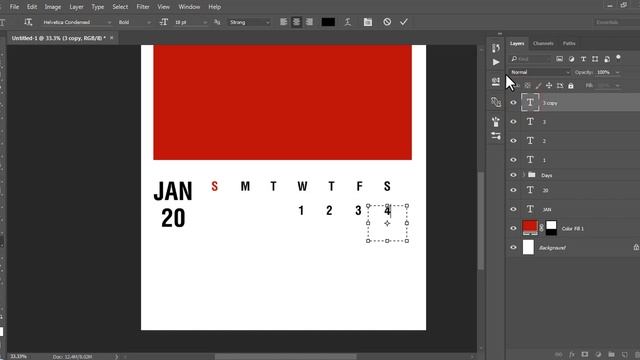Switch to the Channels tab
Screen dimensions: 640x360
click(543, 43)
